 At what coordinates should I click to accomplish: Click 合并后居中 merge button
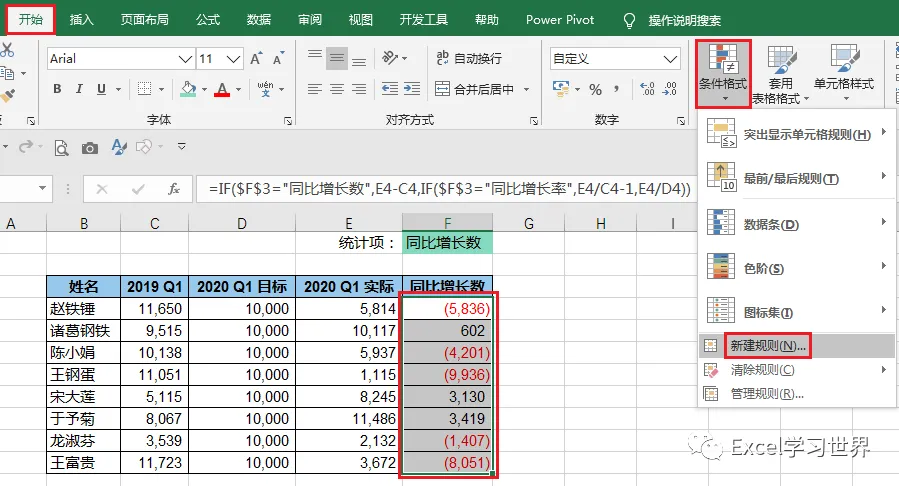tap(474, 89)
